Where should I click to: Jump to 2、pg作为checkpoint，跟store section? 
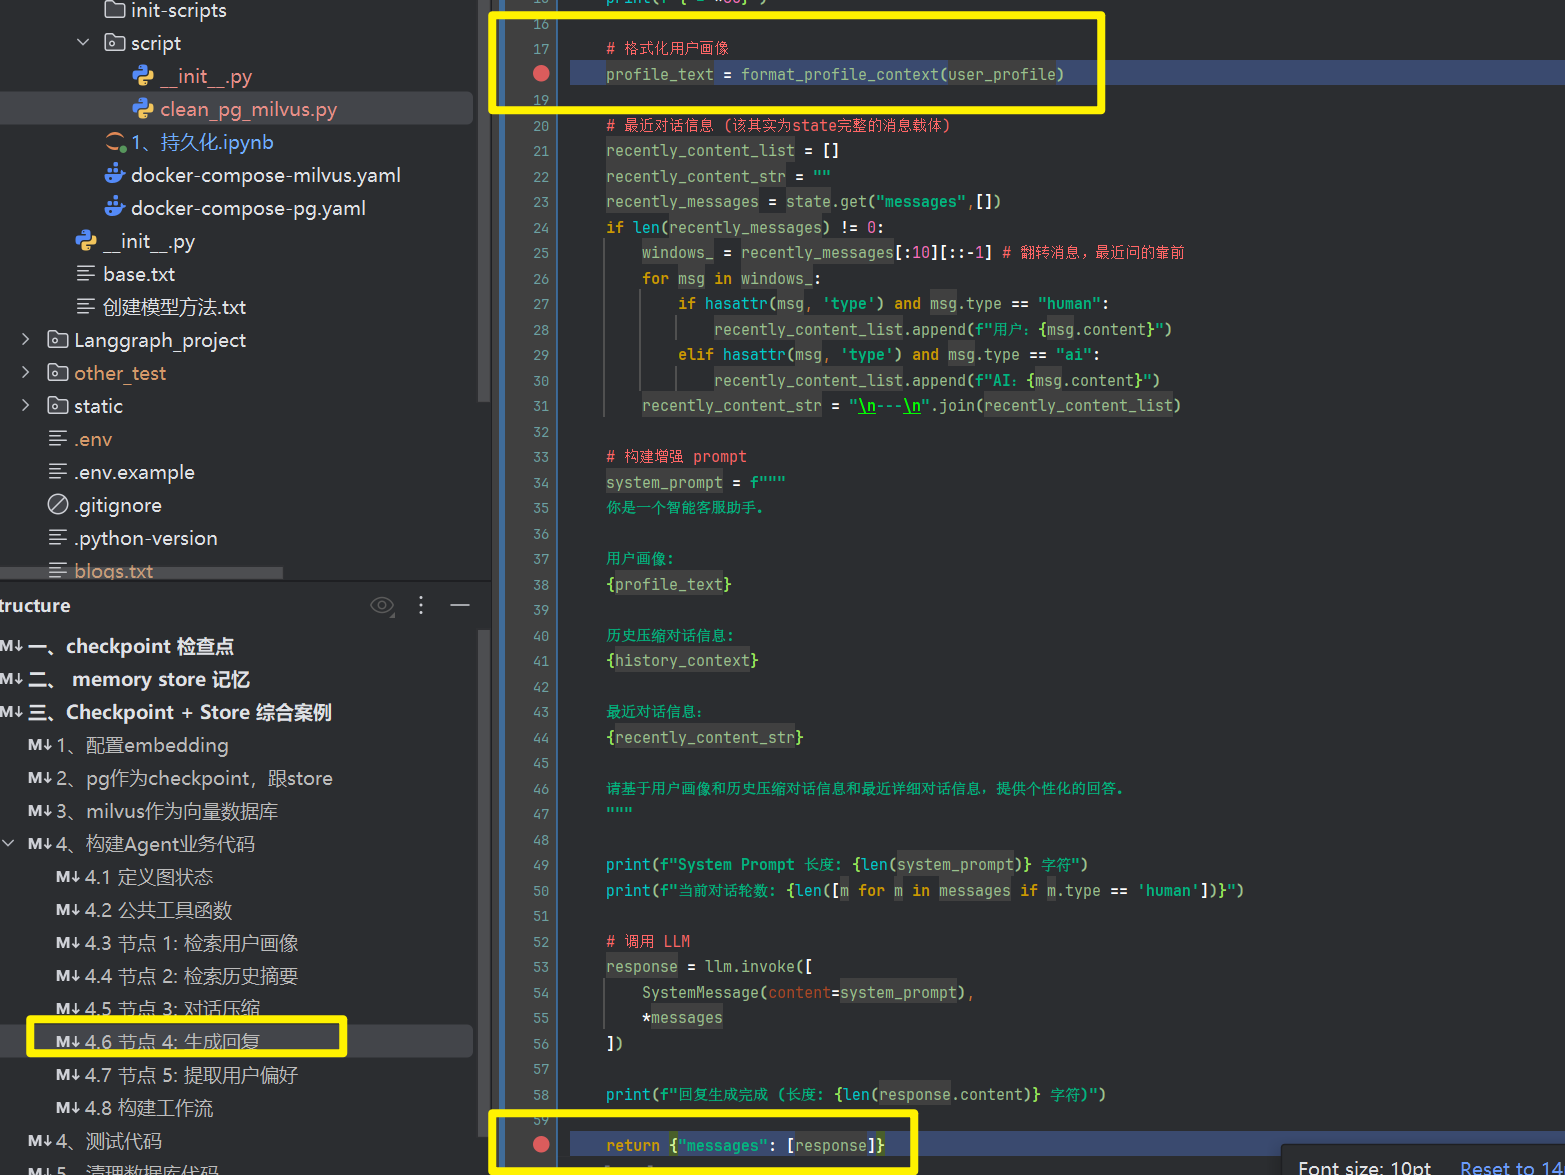[x=194, y=778]
